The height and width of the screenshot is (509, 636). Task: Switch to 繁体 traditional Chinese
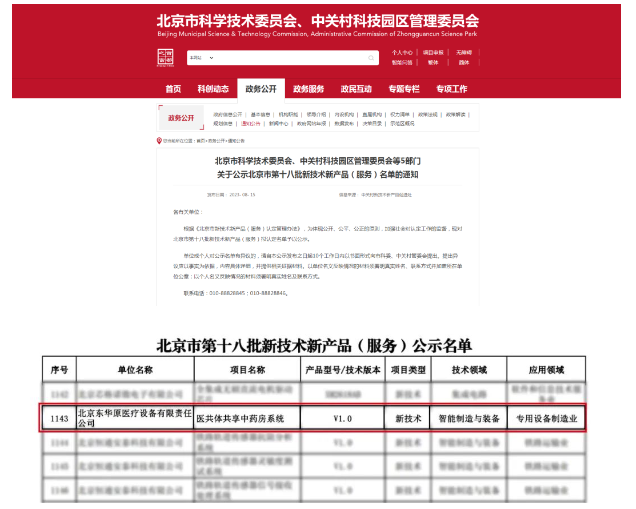click(x=433, y=62)
